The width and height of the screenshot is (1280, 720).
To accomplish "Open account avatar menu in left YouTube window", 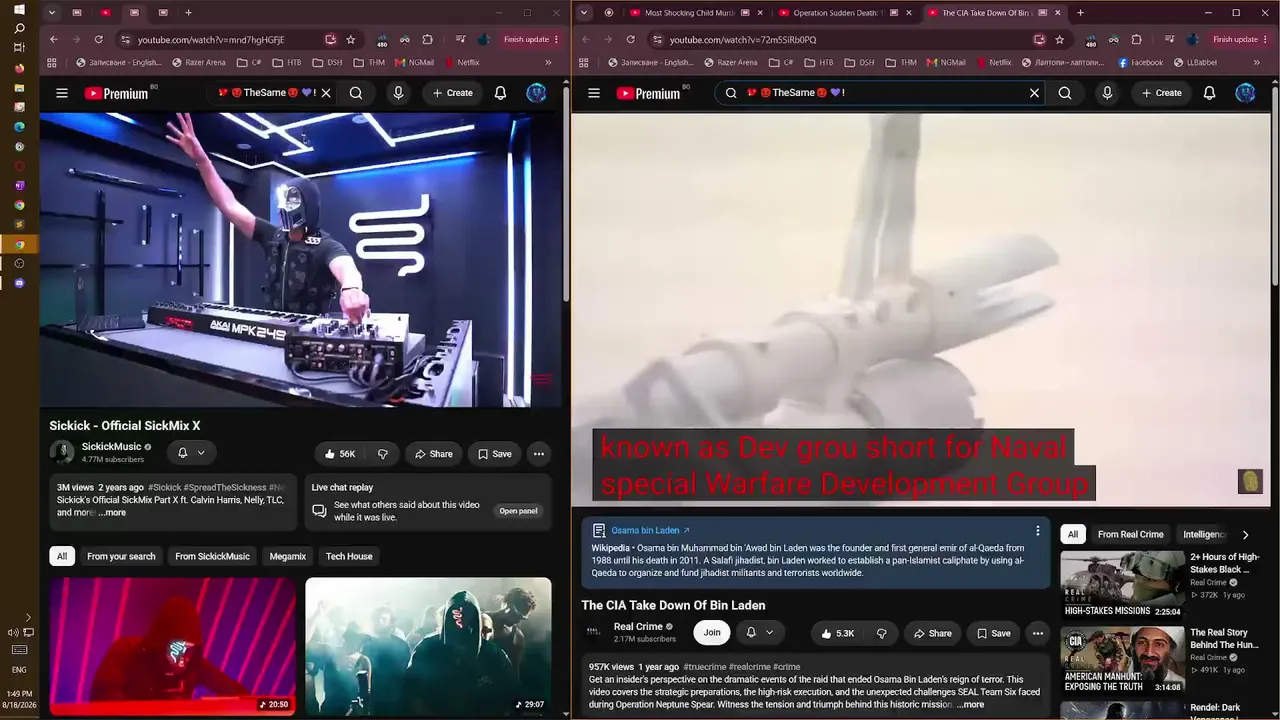I will pyautogui.click(x=537, y=93).
